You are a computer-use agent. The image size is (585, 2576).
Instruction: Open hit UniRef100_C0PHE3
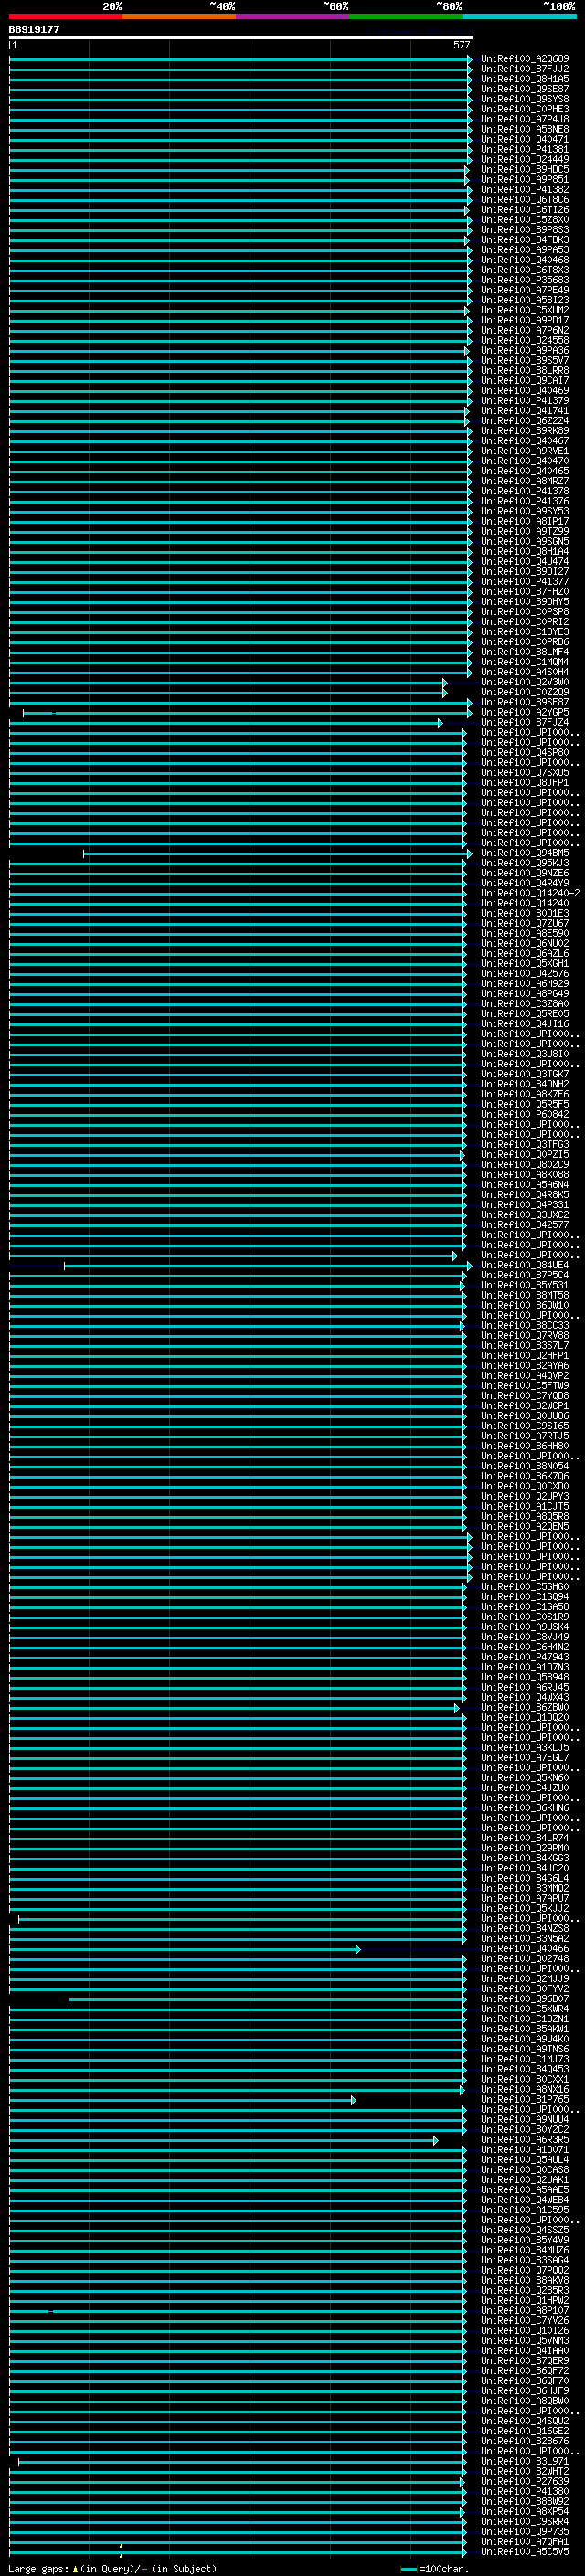[525, 109]
